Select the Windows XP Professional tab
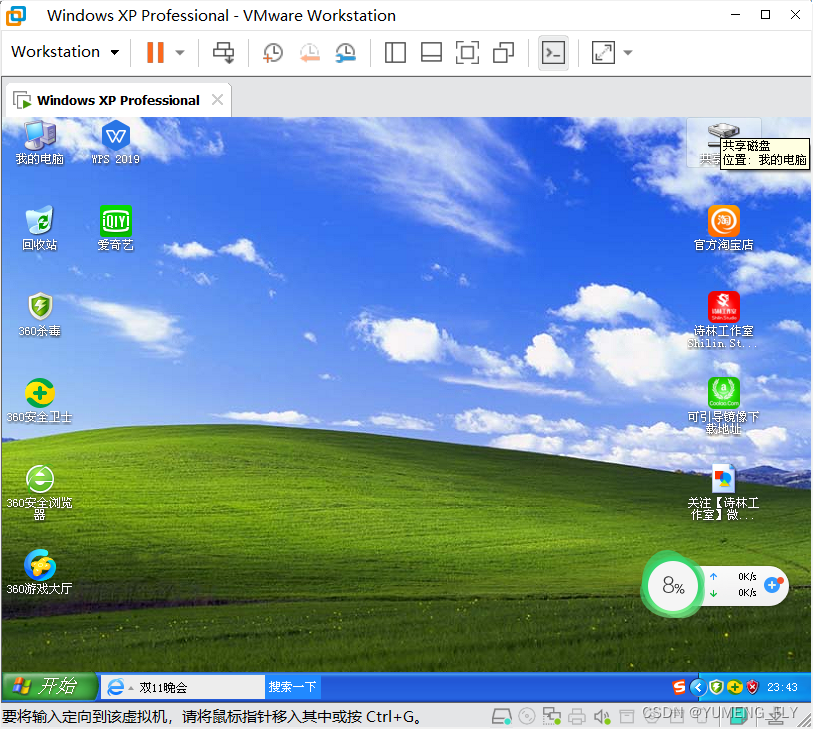Screen dimensions: 813x729 pos(118,100)
